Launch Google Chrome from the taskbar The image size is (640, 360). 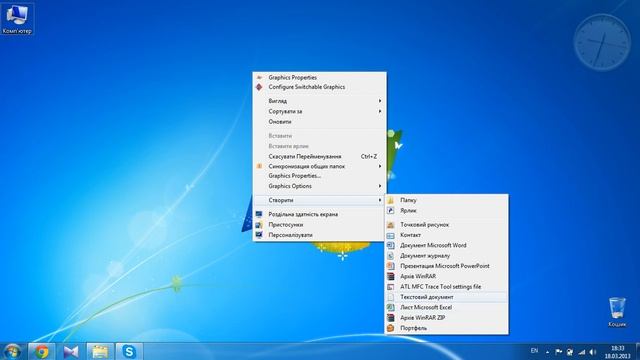coord(41,351)
